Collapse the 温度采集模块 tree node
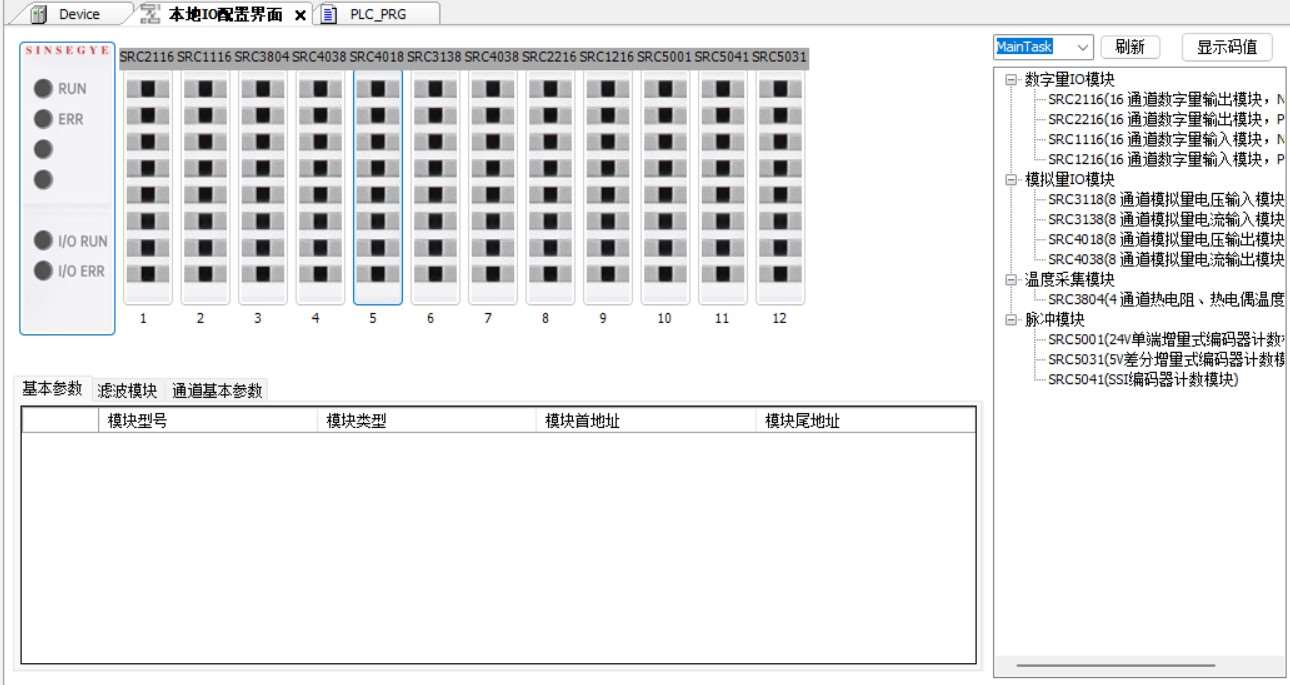Screen dimensions: 1290x685 [x=1011, y=280]
